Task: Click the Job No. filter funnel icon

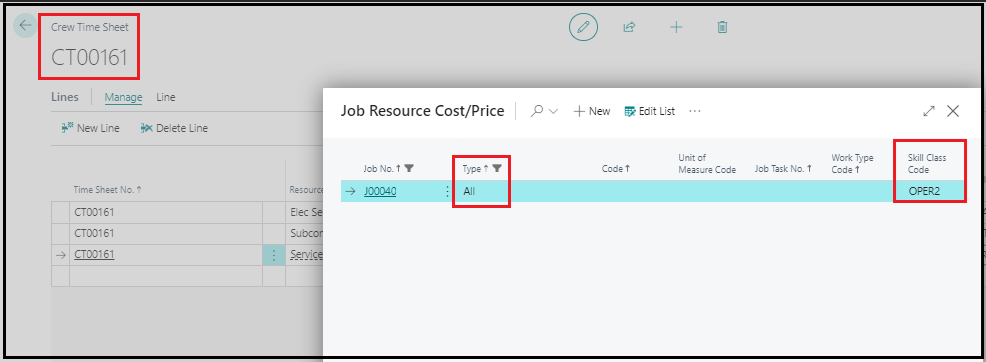Action: coord(409,168)
